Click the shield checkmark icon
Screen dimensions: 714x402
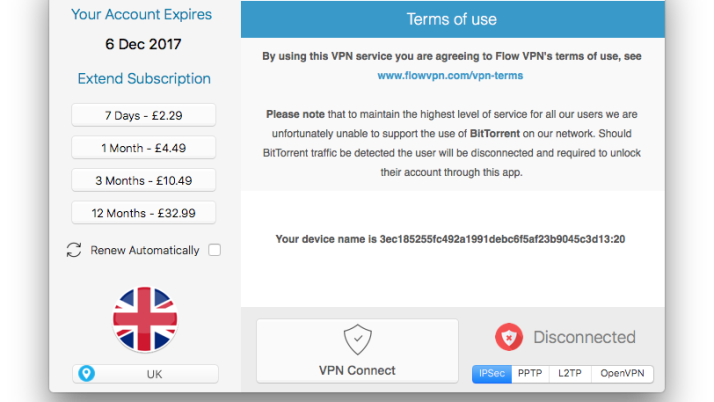click(x=357, y=339)
